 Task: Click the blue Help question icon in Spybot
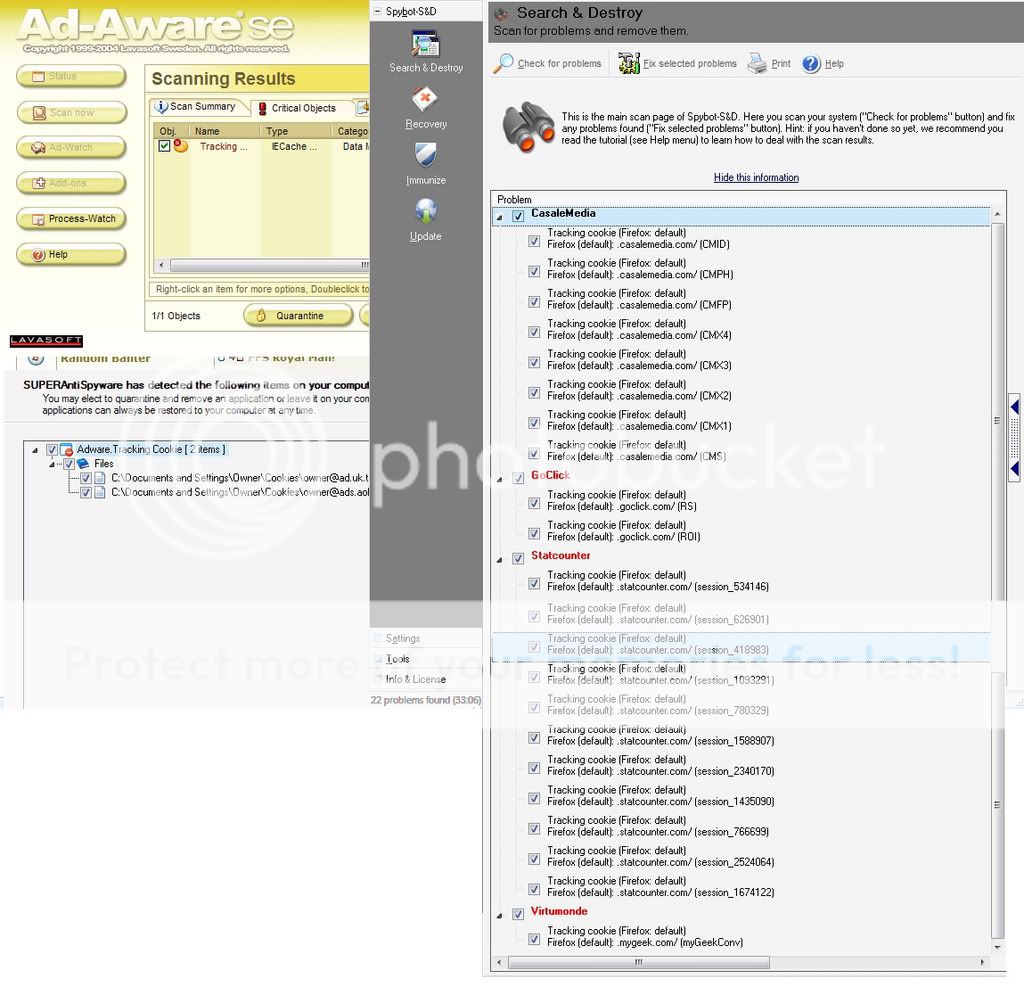[810, 63]
